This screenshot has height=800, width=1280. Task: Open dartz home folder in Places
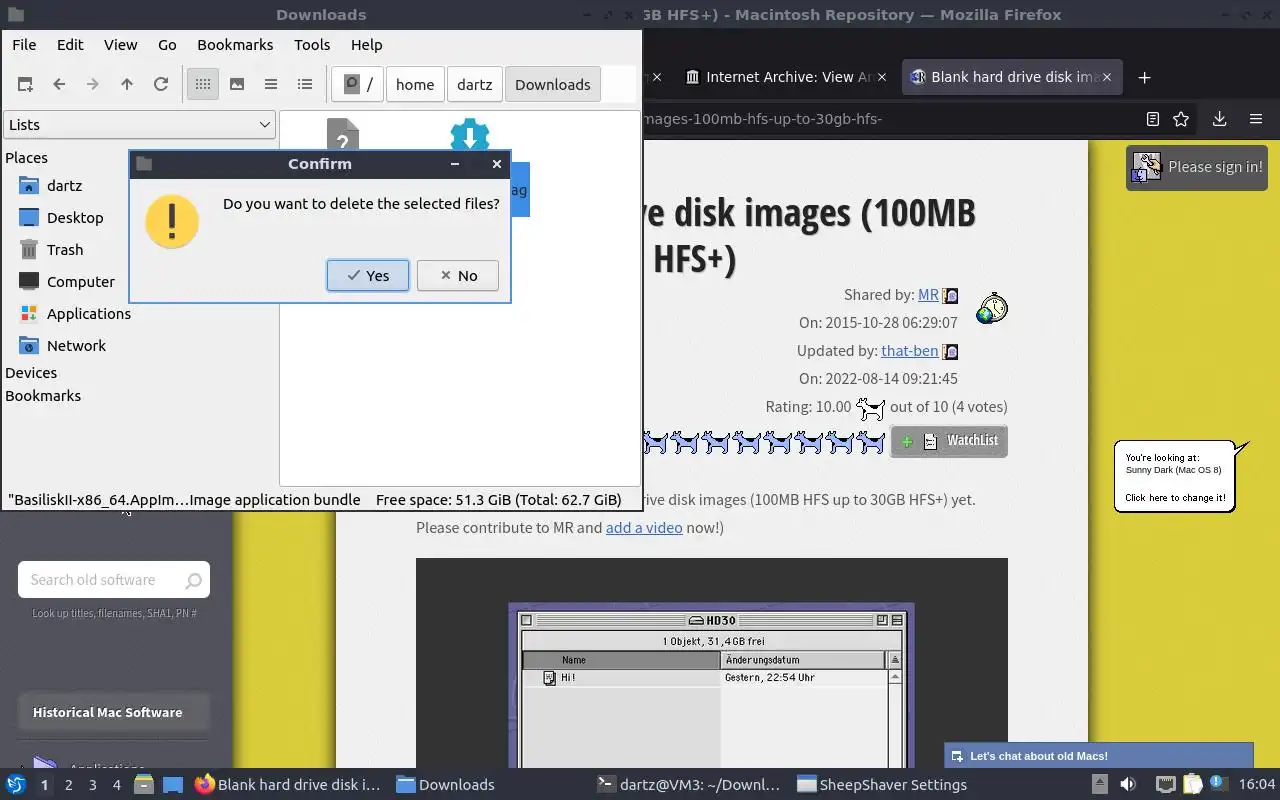tap(64, 186)
